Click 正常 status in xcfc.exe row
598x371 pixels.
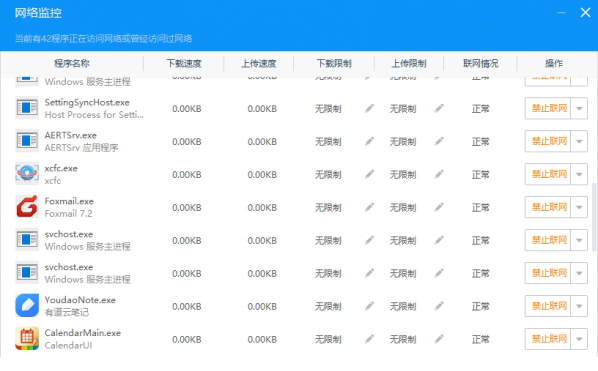pyautogui.click(x=481, y=175)
